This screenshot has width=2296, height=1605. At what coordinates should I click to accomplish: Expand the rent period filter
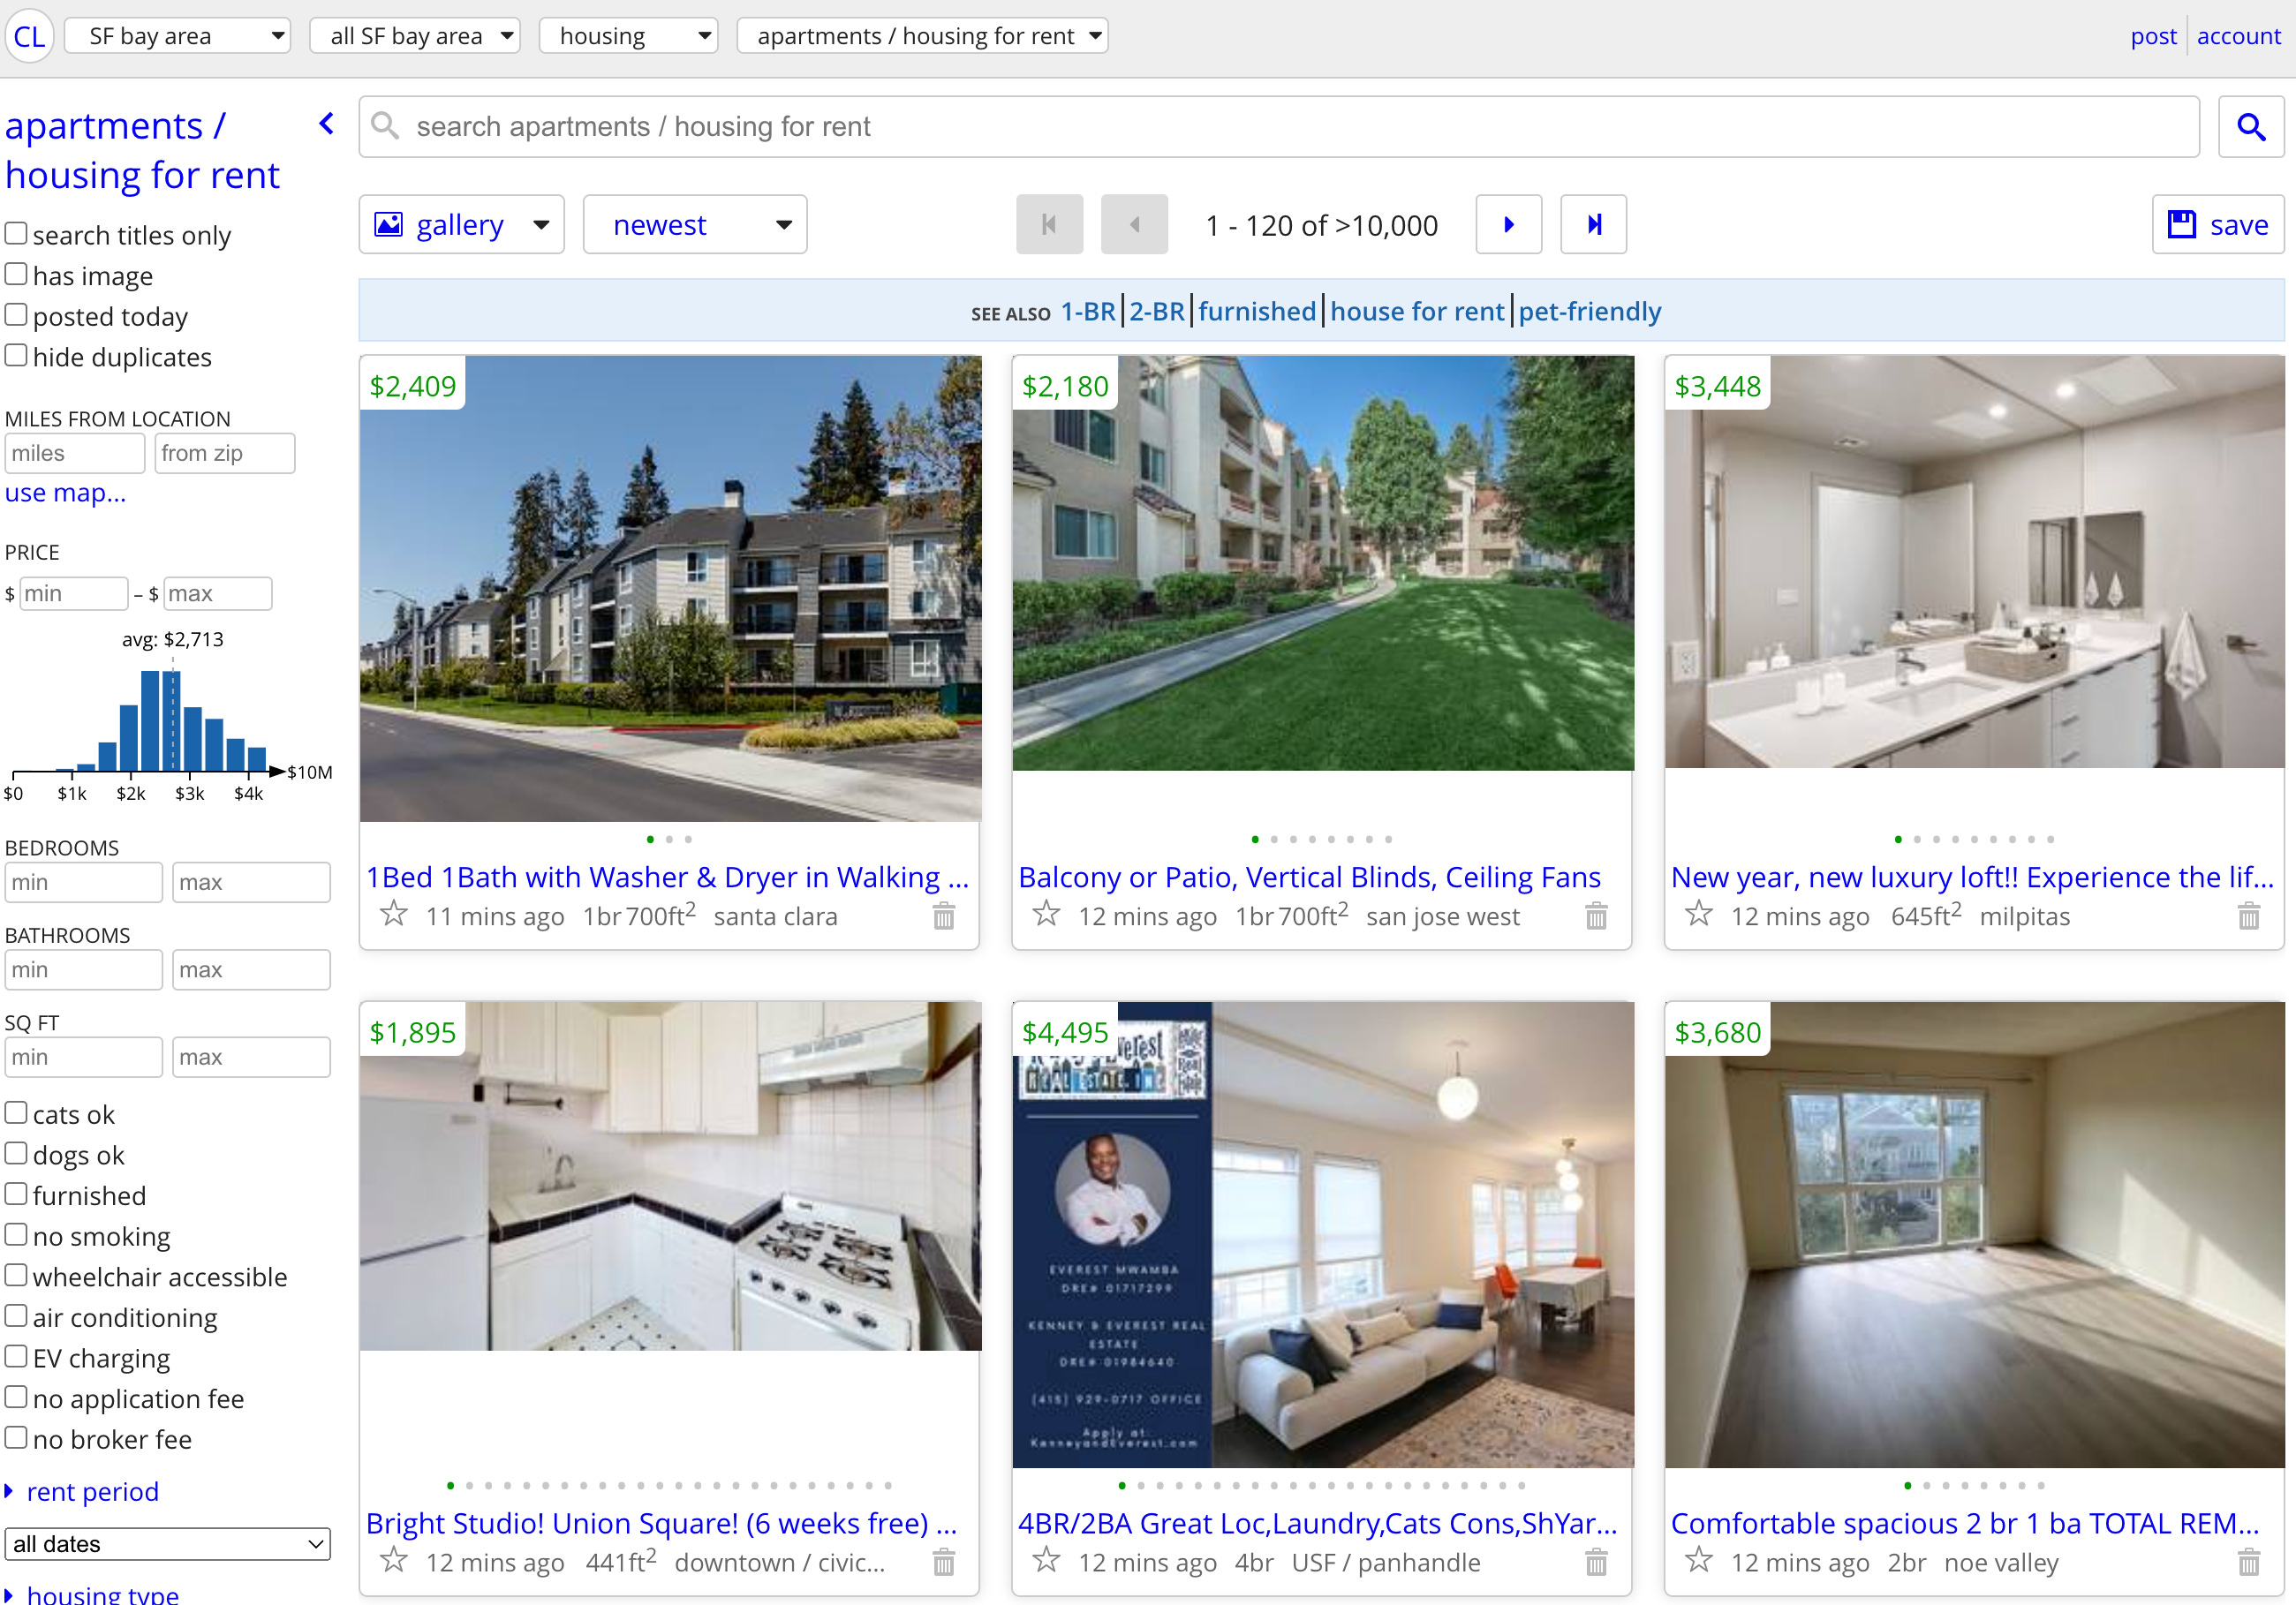click(91, 1491)
